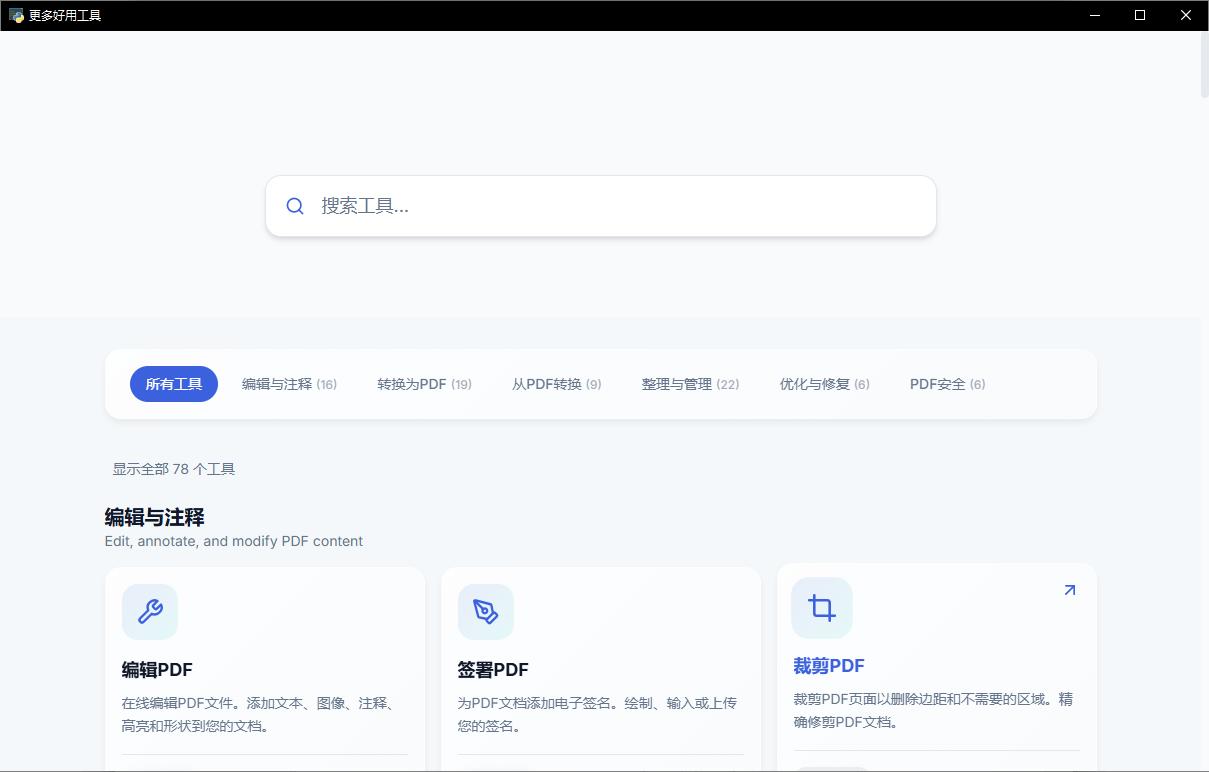Viewport: 1209px width, 772px height.
Task: Select the 所有工具 filter tab
Action: click(x=173, y=384)
